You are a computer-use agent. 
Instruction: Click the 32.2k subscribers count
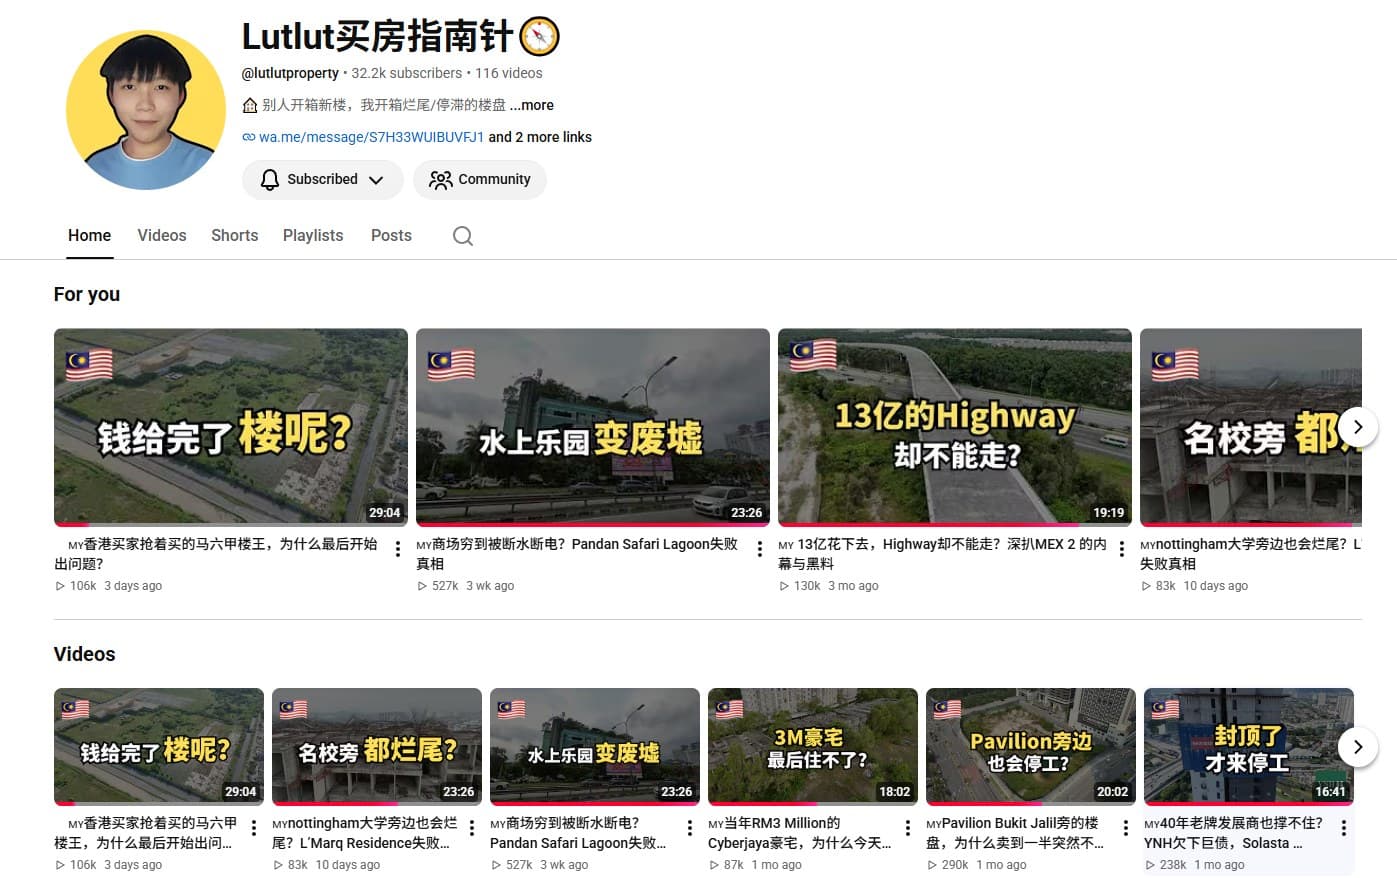pos(407,73)
